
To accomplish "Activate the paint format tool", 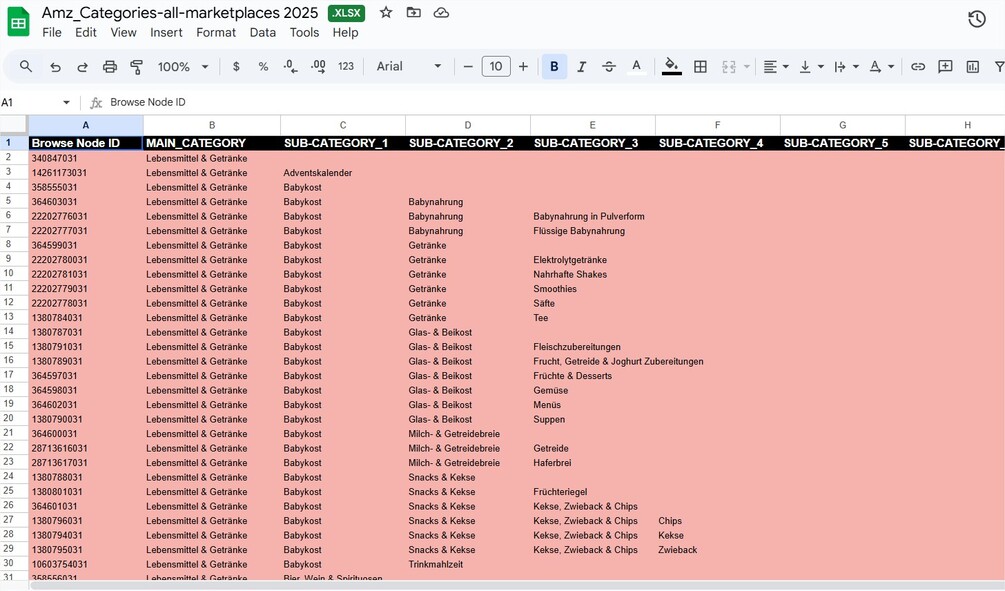I will pos(137,67).
